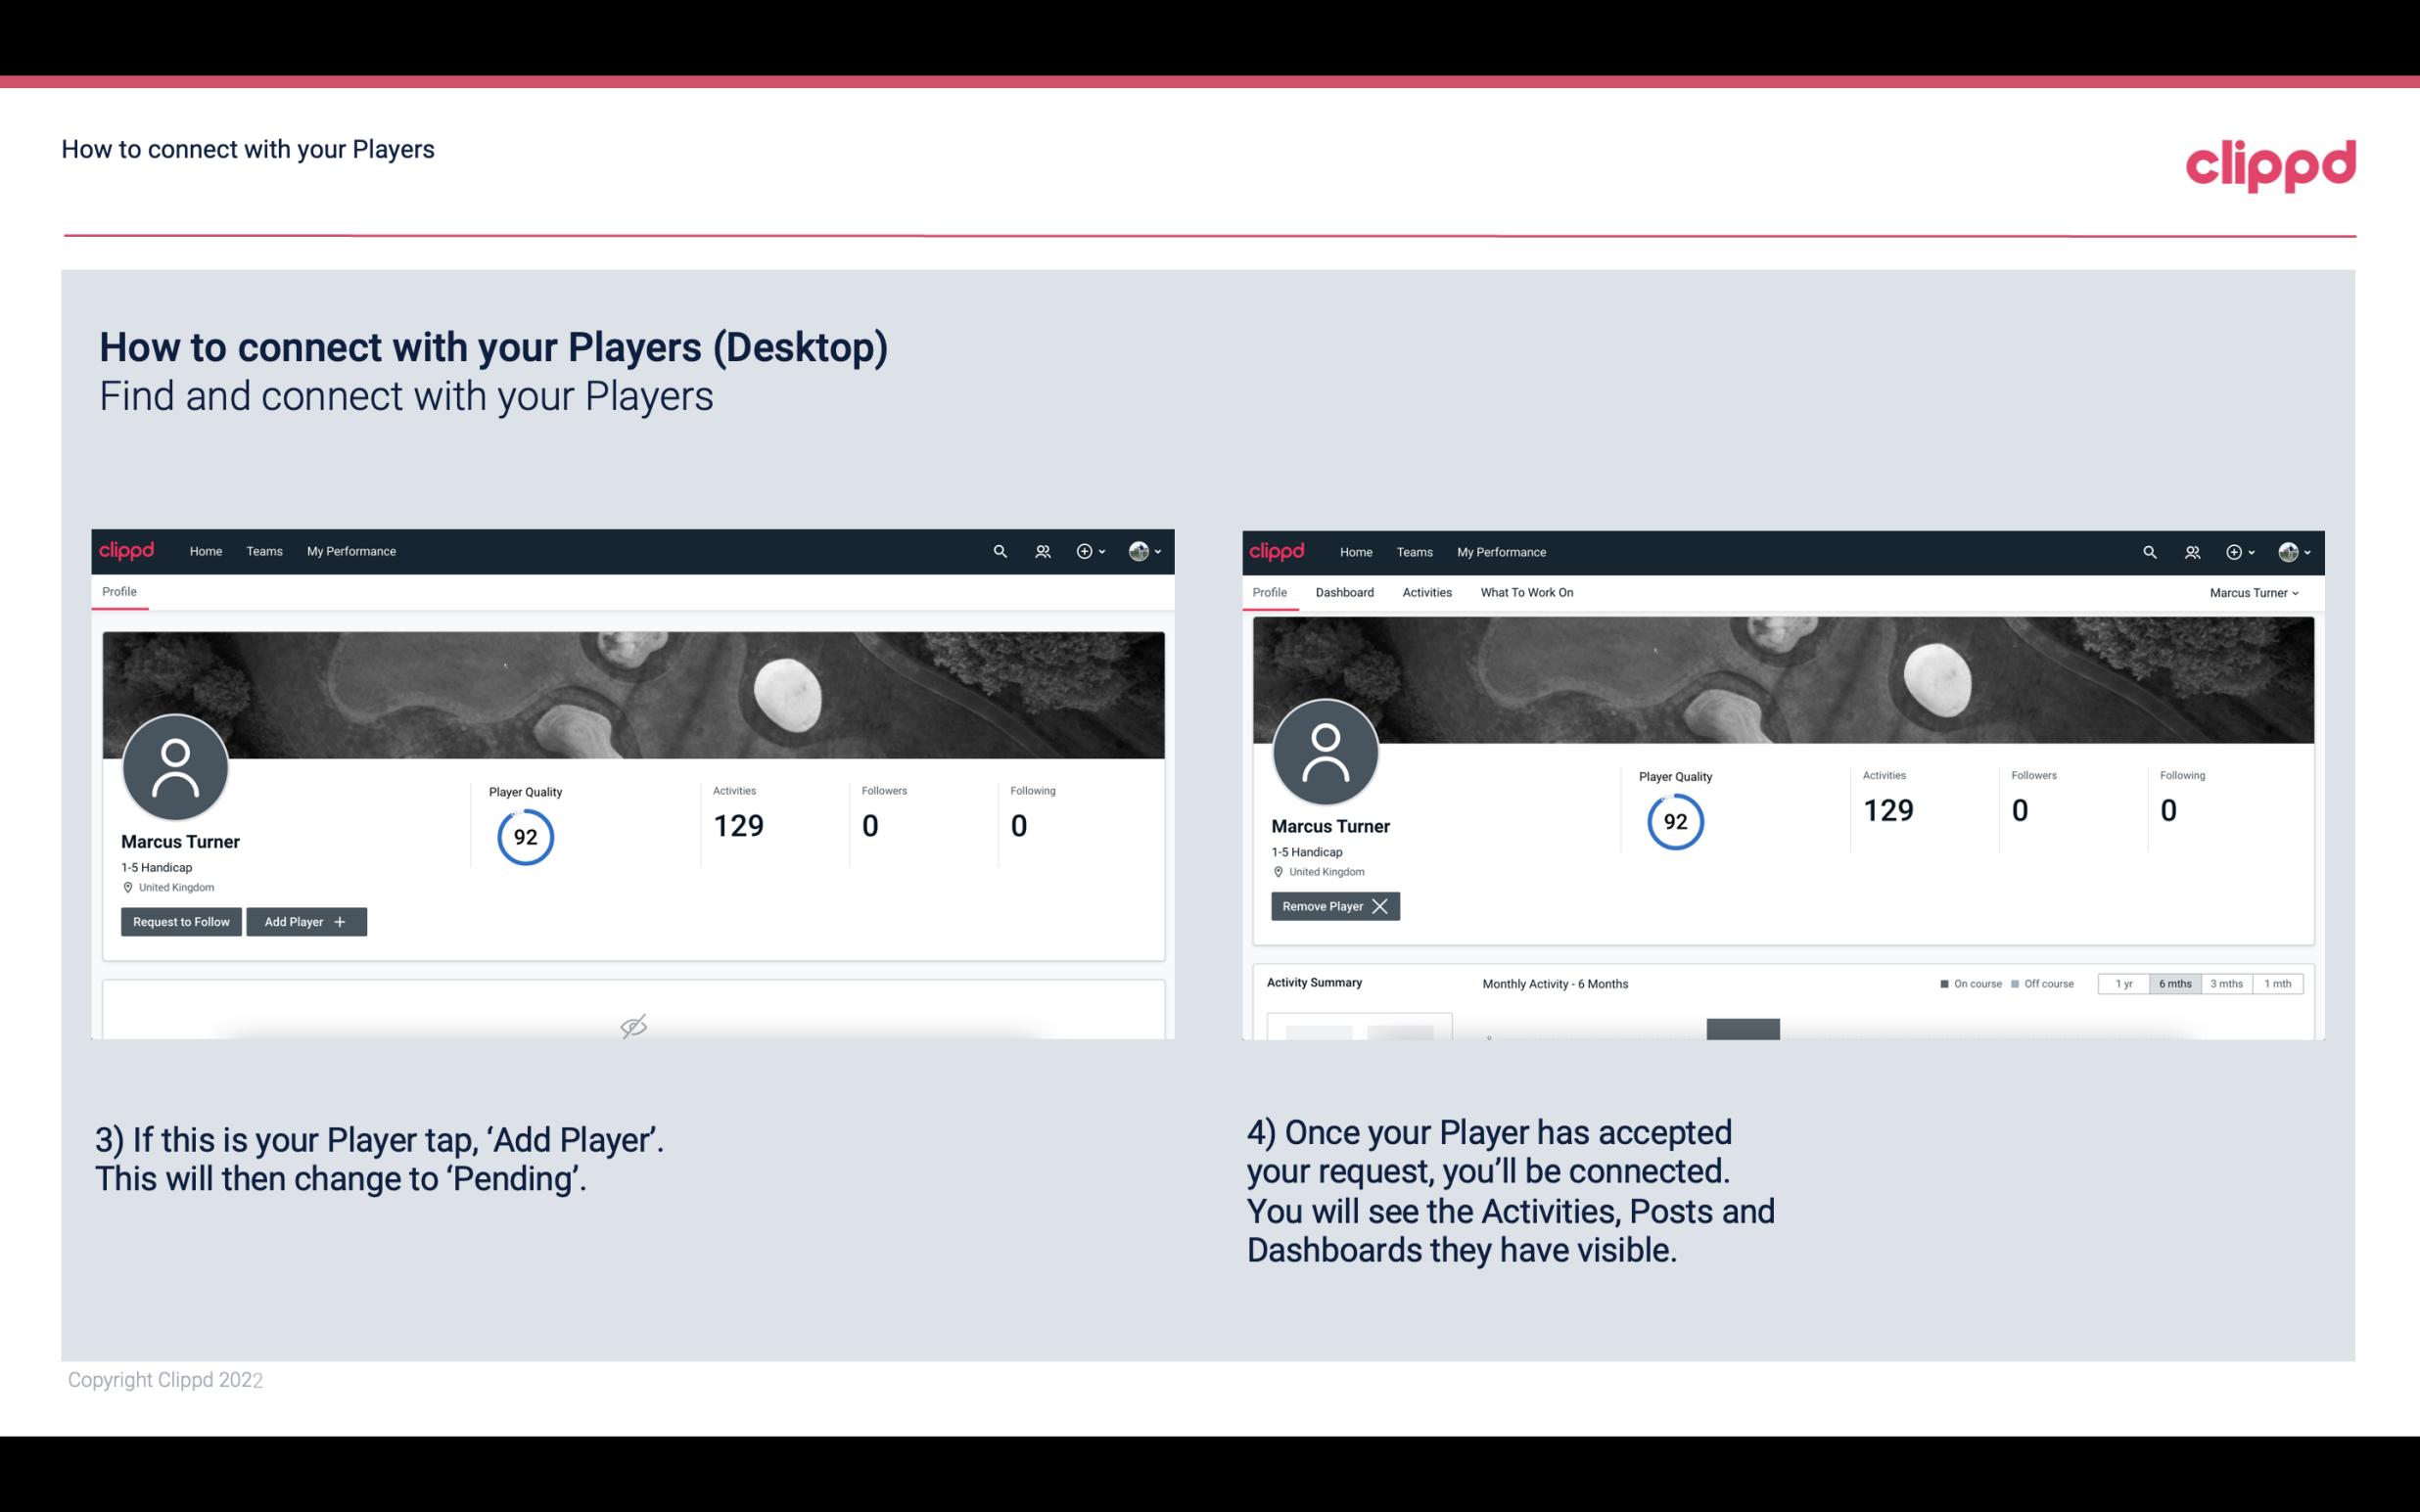Click the 'Request to Follow' button on profile

click(x=179, y=922)
